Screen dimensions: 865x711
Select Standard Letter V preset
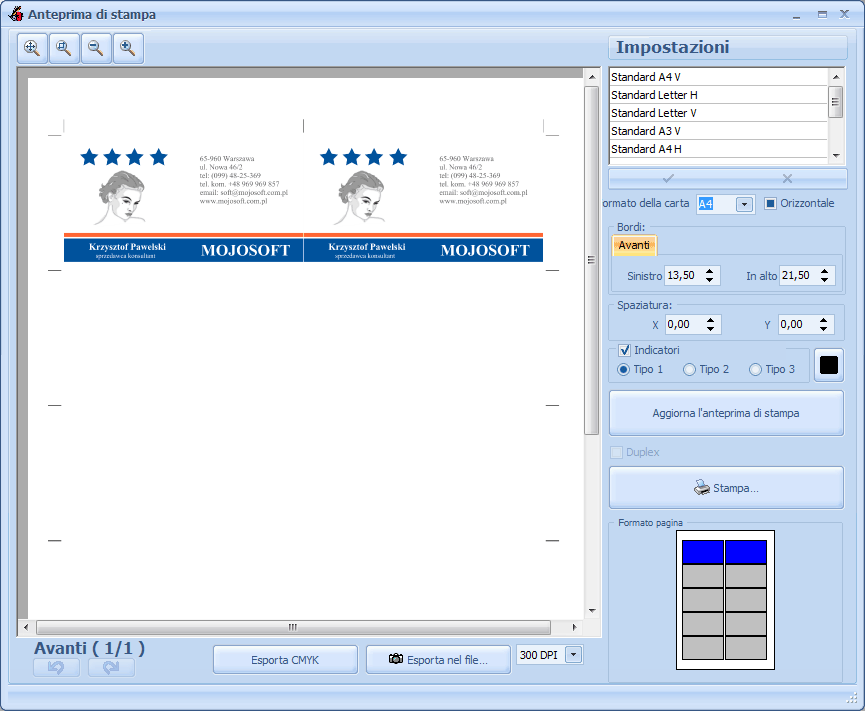718,113
